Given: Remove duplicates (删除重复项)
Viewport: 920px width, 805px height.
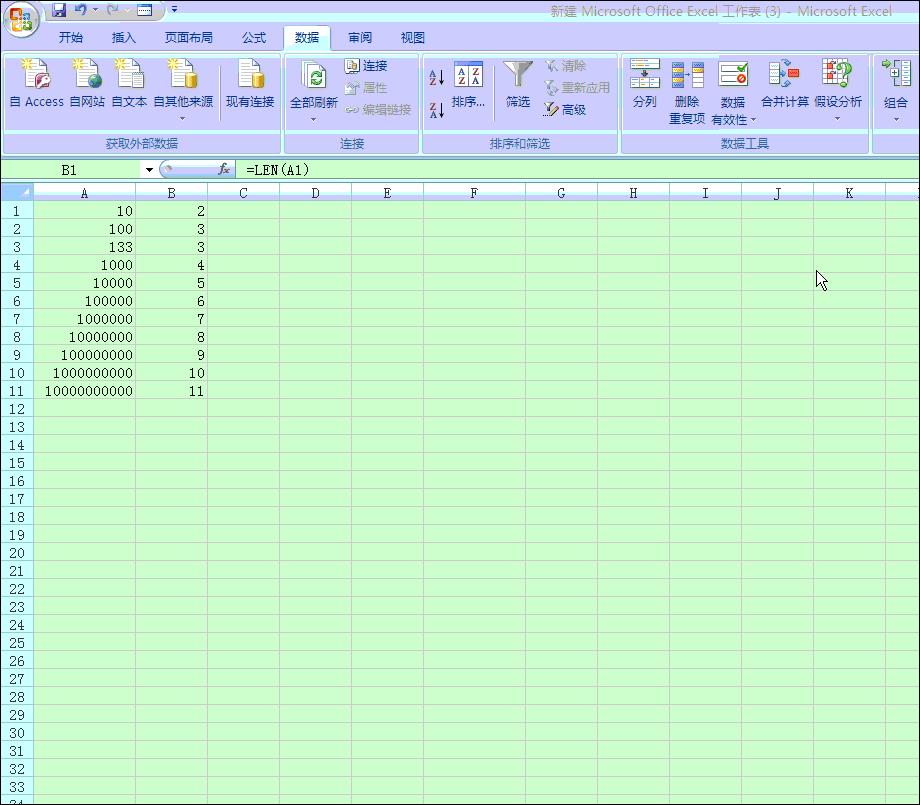Looking at the screenshot, I should click(x=687, y=92).
